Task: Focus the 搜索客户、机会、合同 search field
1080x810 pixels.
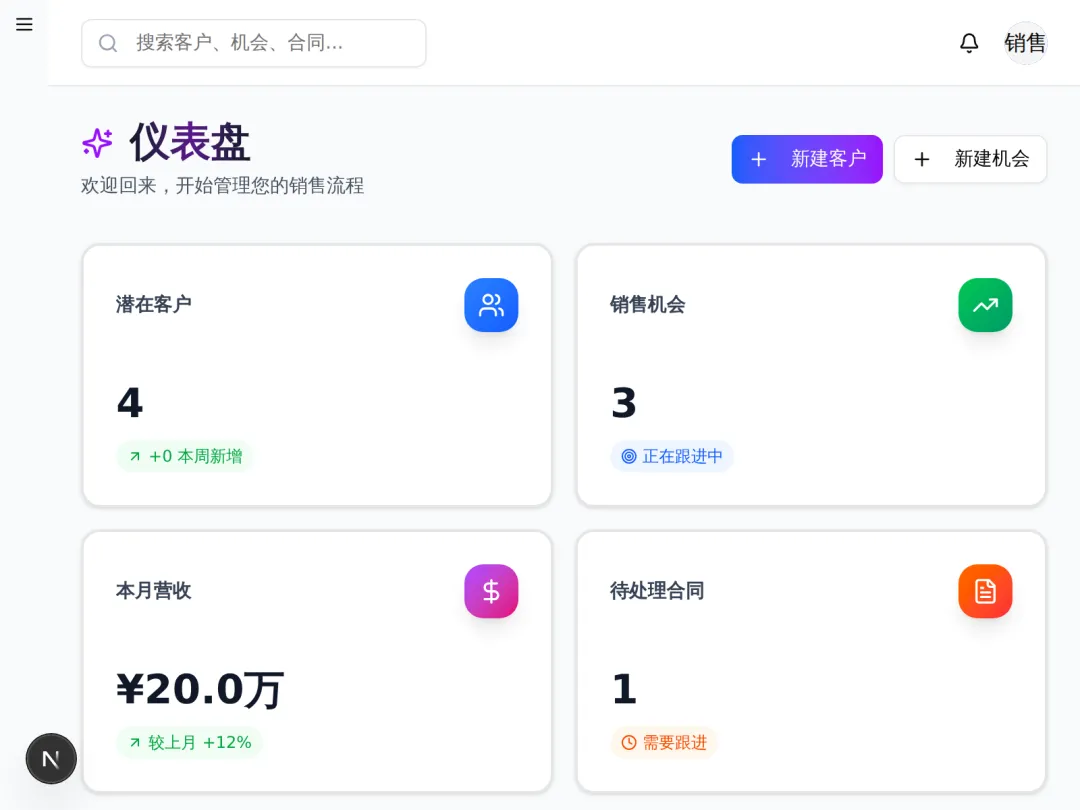Action: click(270, 43)
